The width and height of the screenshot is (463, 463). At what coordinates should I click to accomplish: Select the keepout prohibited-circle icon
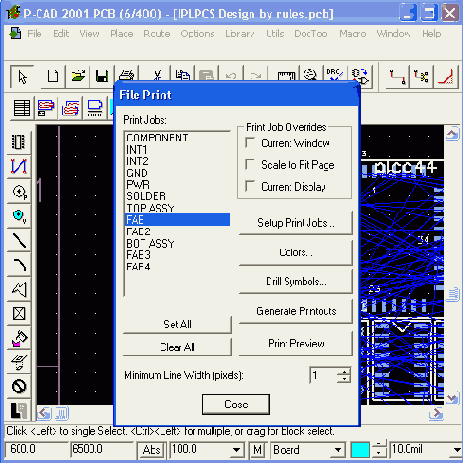point(19,386)
